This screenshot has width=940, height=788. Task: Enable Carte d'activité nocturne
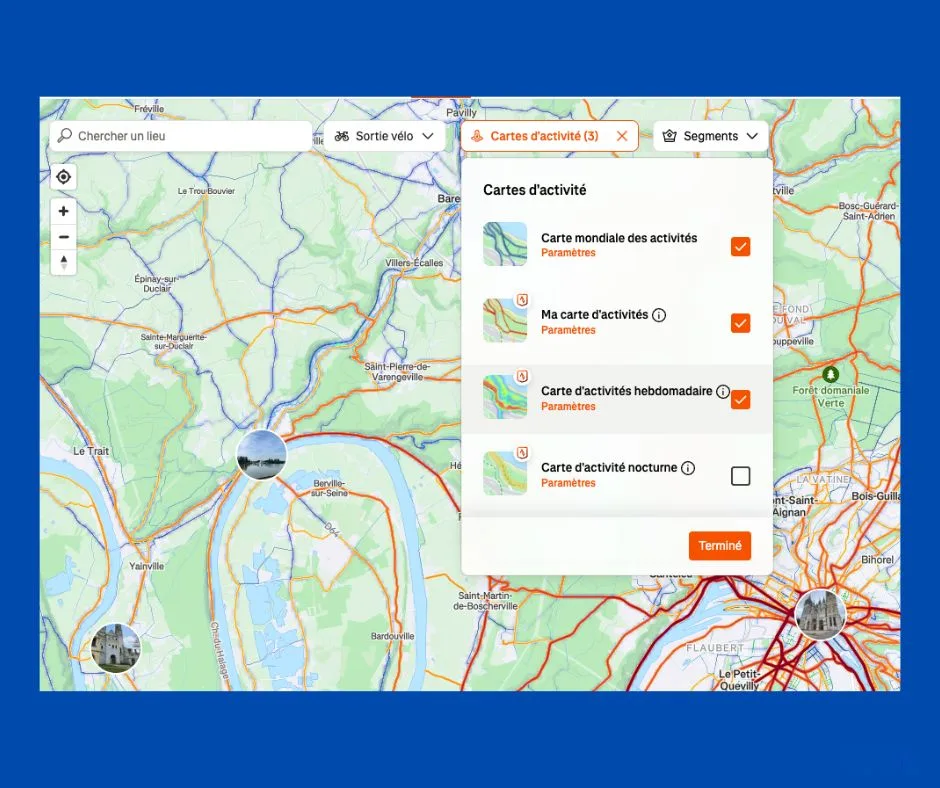coord(741,476)
